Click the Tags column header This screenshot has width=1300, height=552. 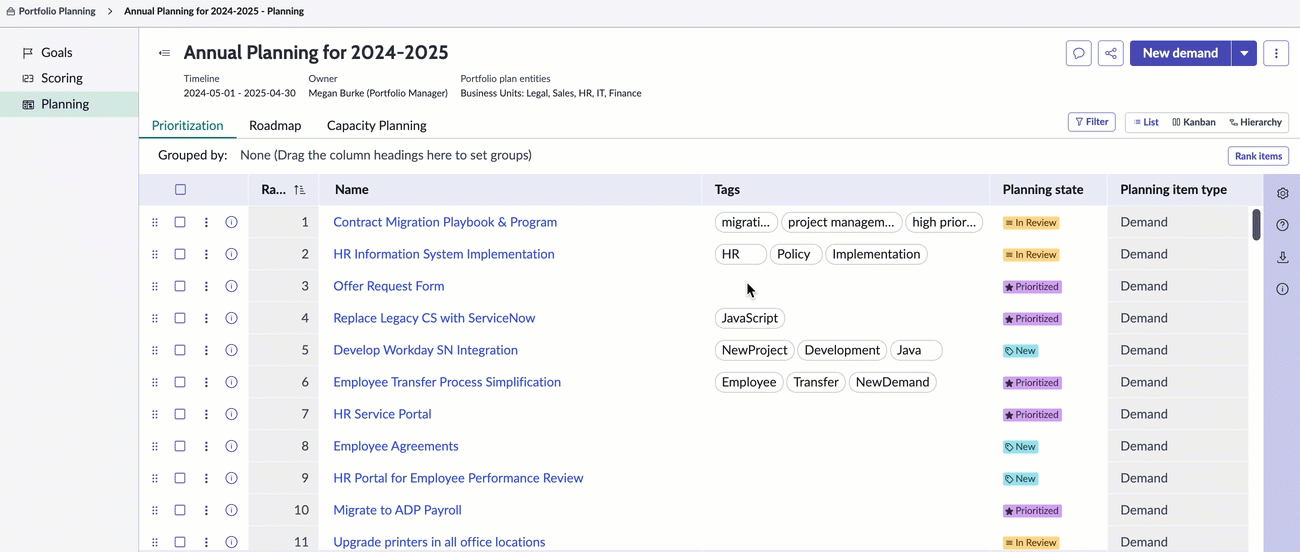[845, 189]
